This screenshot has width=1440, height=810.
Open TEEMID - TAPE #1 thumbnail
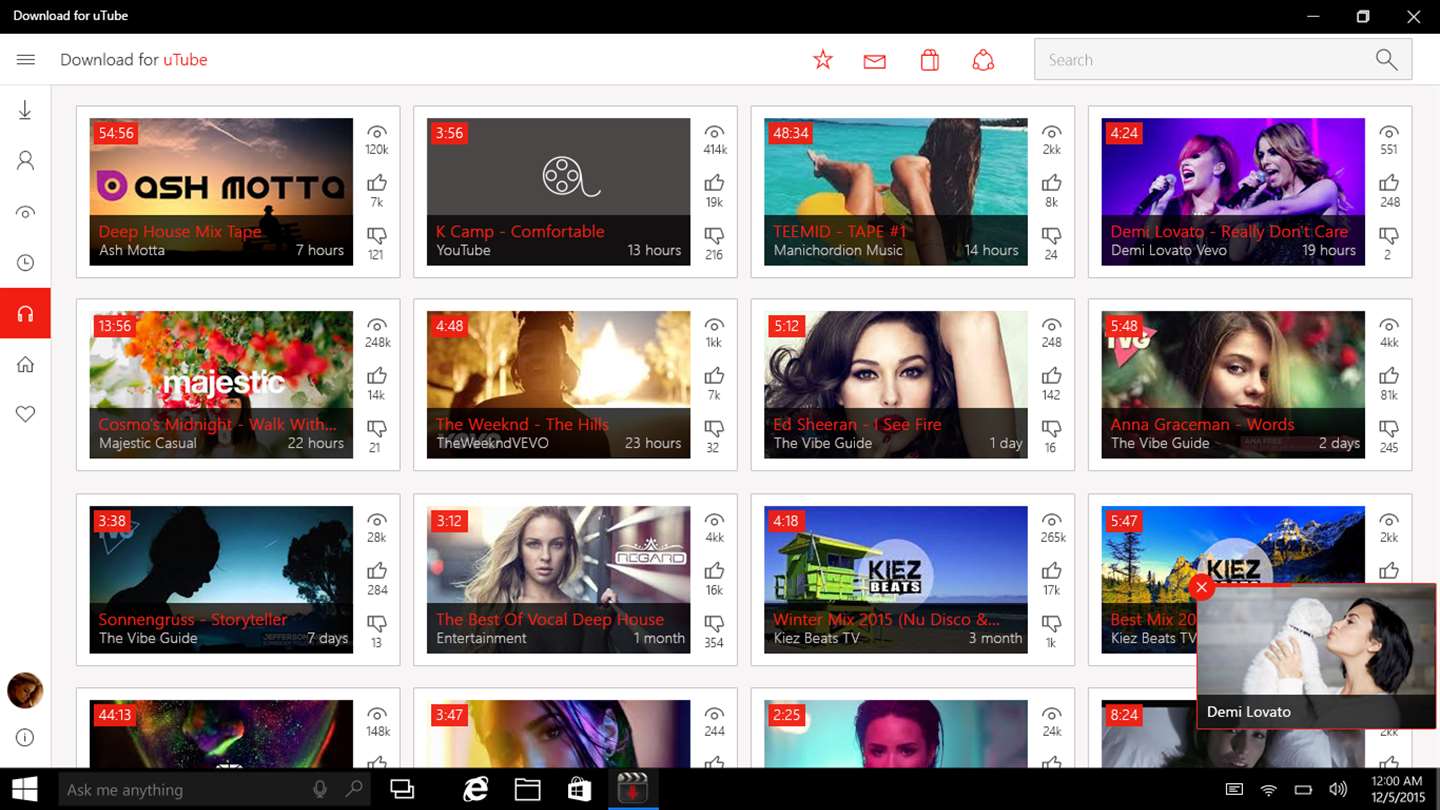tap(896, 192)
